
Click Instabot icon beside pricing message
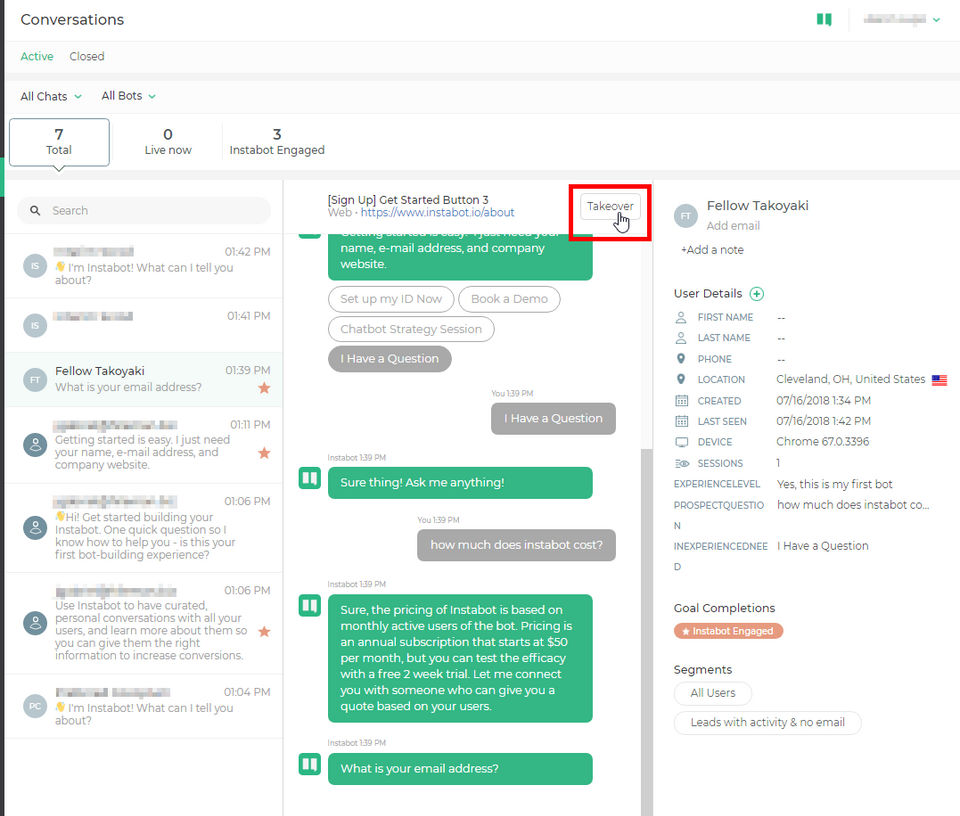coord(310,606)
